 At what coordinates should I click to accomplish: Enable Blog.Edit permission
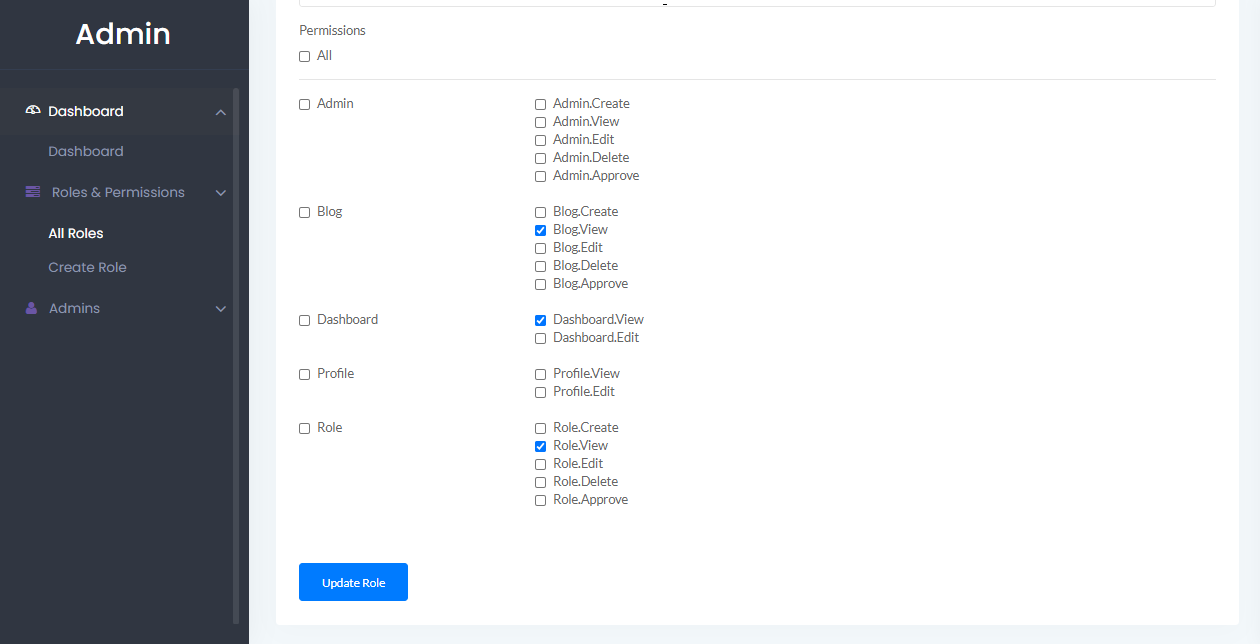(x=541, y=249)
